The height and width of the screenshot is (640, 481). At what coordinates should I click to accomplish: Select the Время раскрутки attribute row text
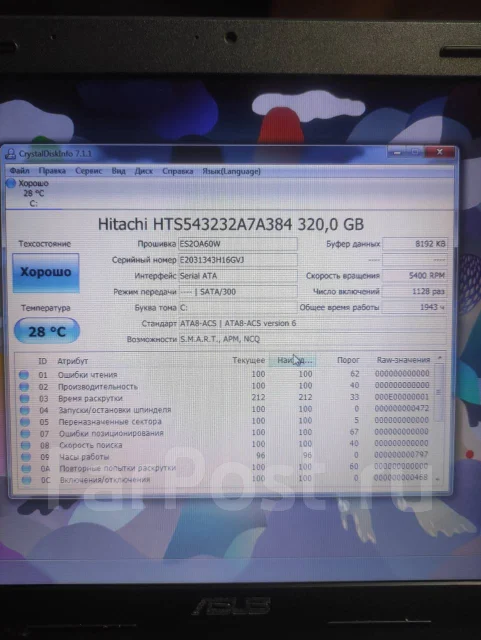tap(90, 398)
